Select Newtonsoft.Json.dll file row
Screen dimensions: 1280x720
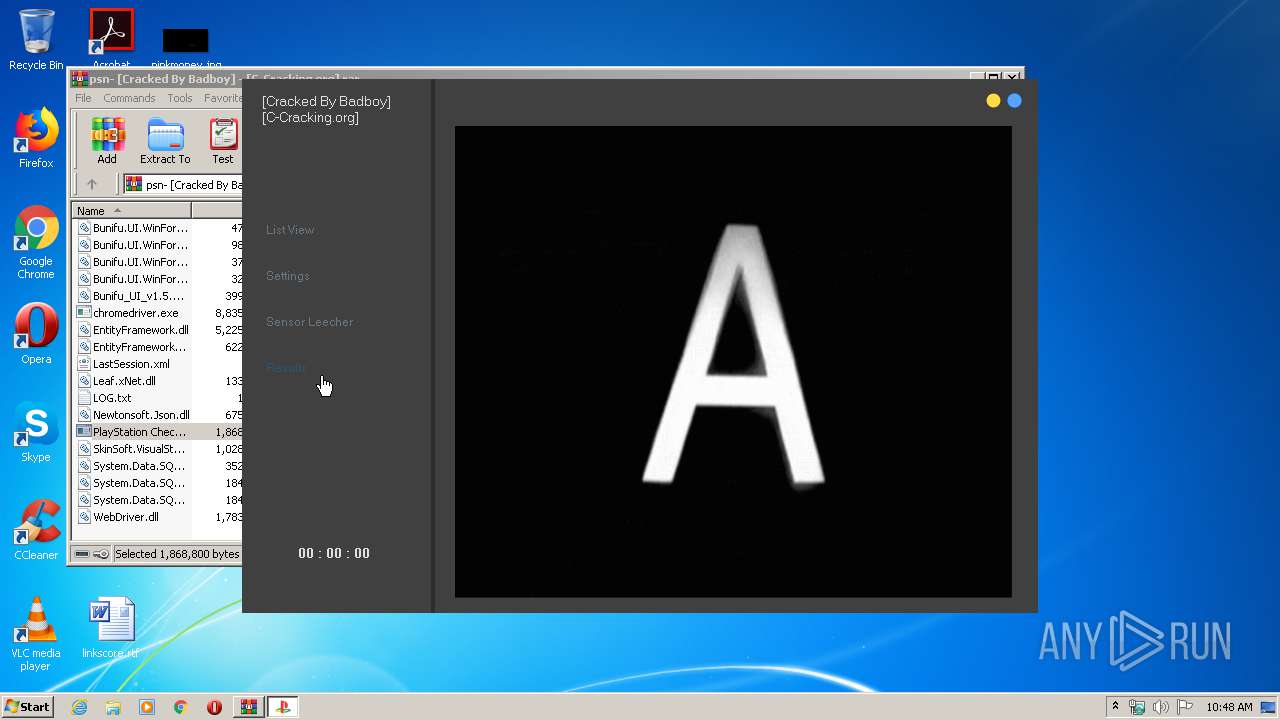[x=157, y=415]
